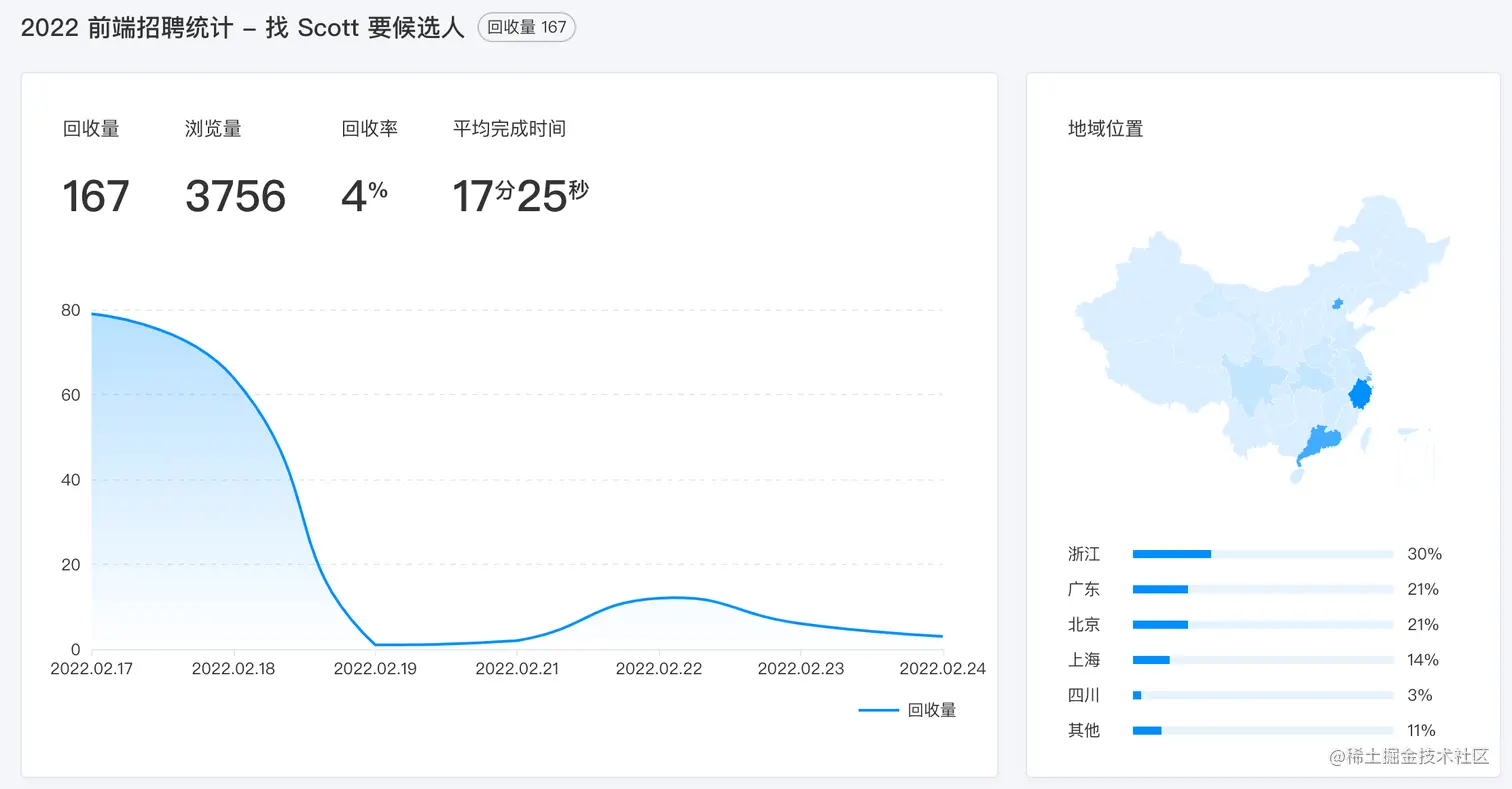Click the 平均完成时间 label
Viewport: 1512px width, 789px height.
pos(510,128)
